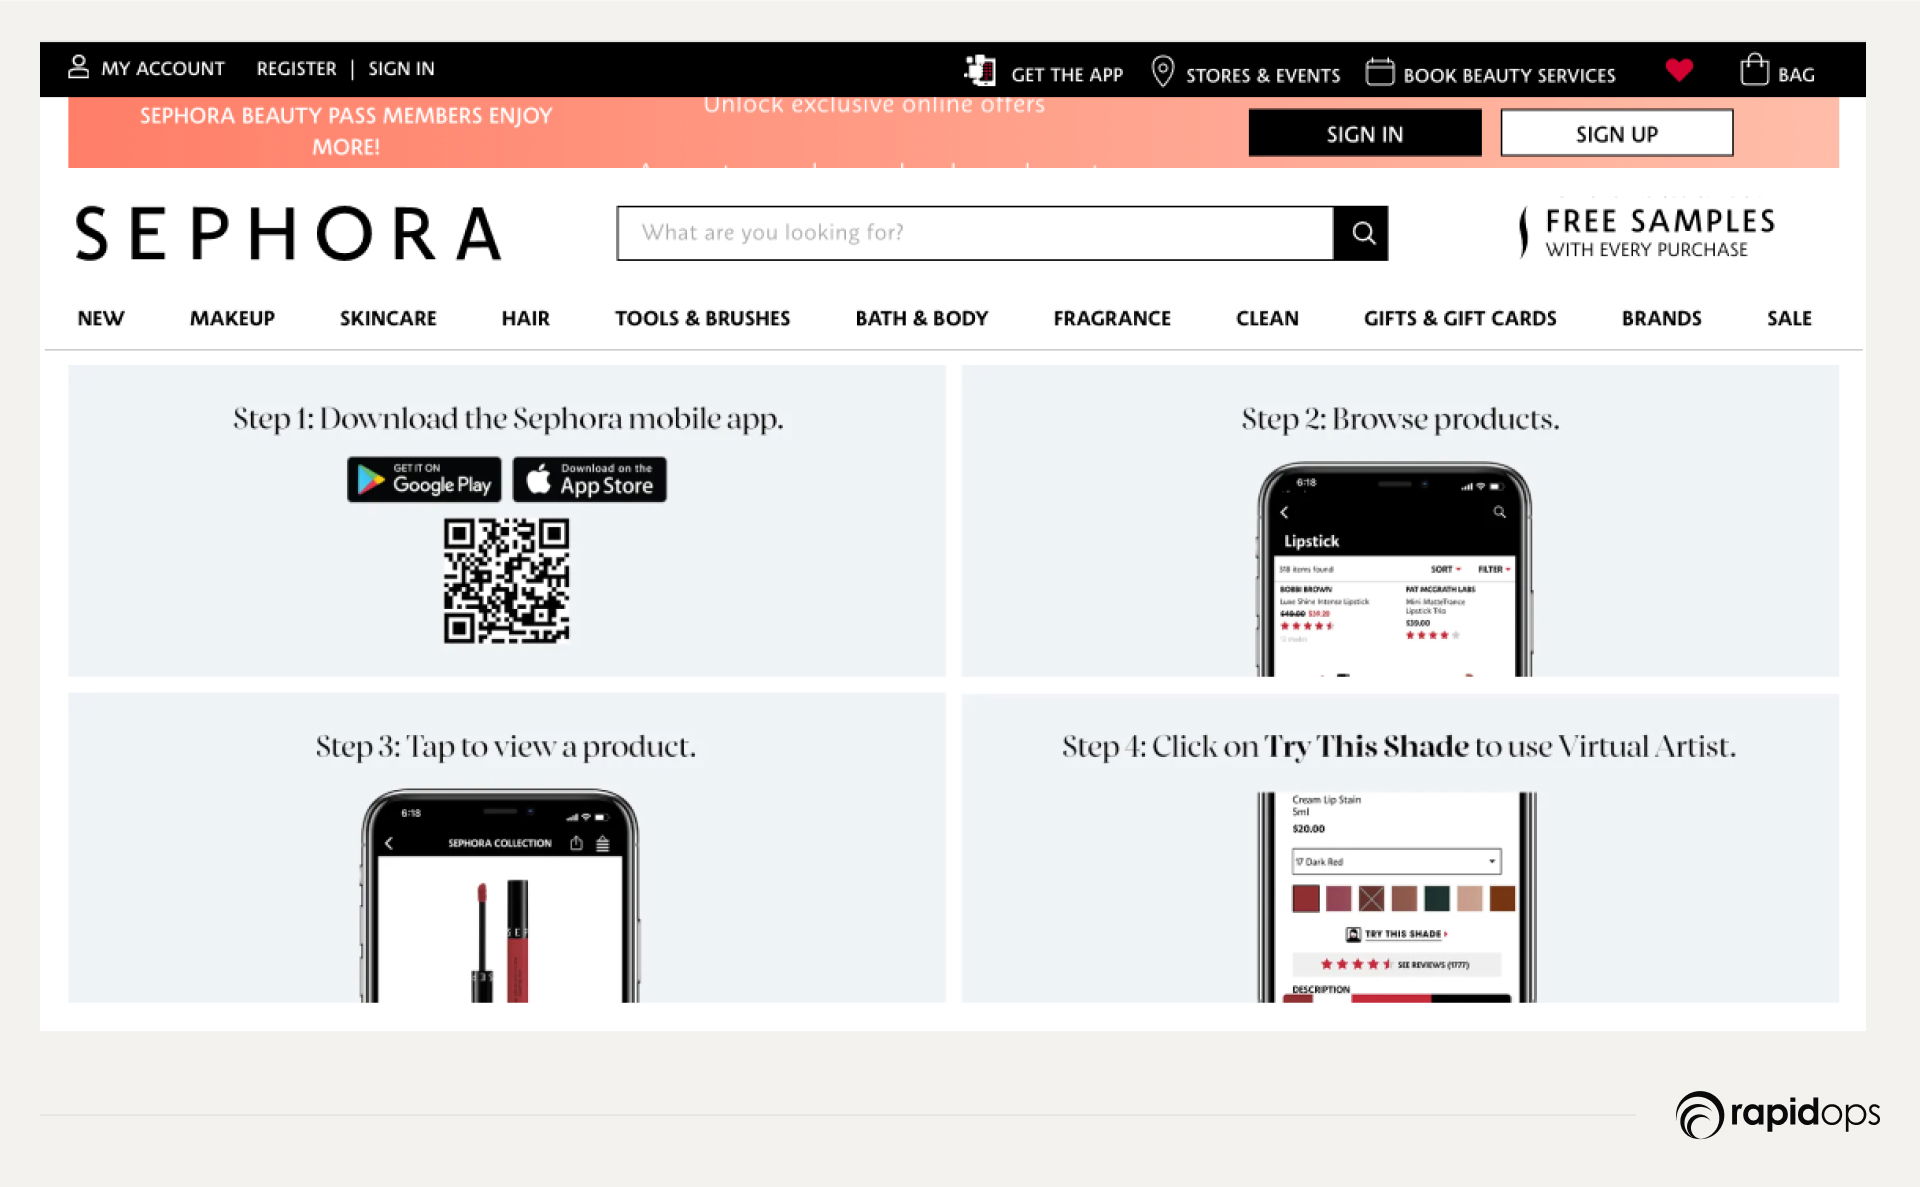Image resolution: width=1920 pixels, height=1187 pixels.
Task: Click the search magnifier button
Action: tap(1362, 233)
